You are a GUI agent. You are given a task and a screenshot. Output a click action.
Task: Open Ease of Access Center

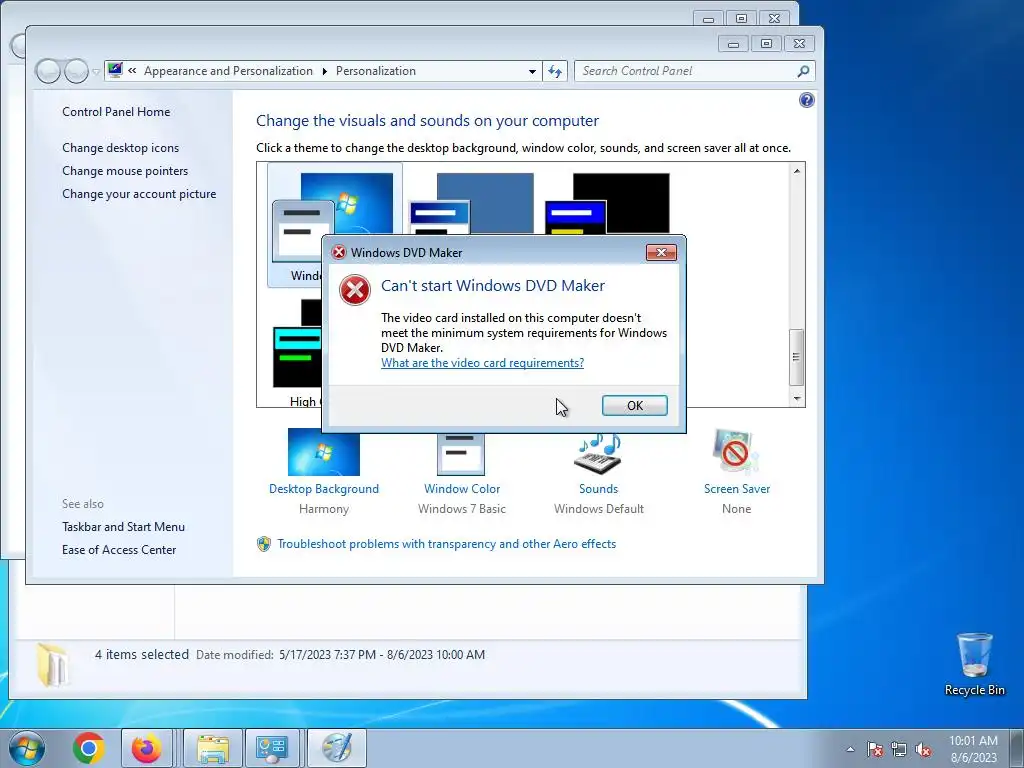[119, 550]
